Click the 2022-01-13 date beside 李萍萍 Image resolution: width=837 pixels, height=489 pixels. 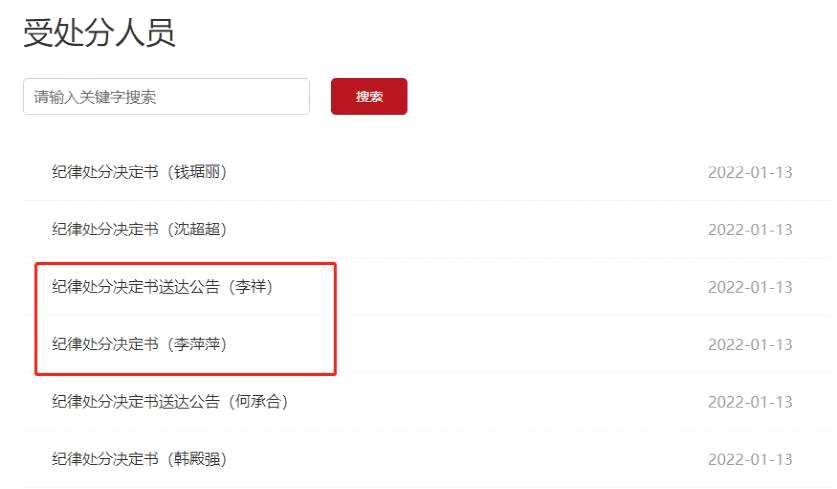[x=750, y=344]
